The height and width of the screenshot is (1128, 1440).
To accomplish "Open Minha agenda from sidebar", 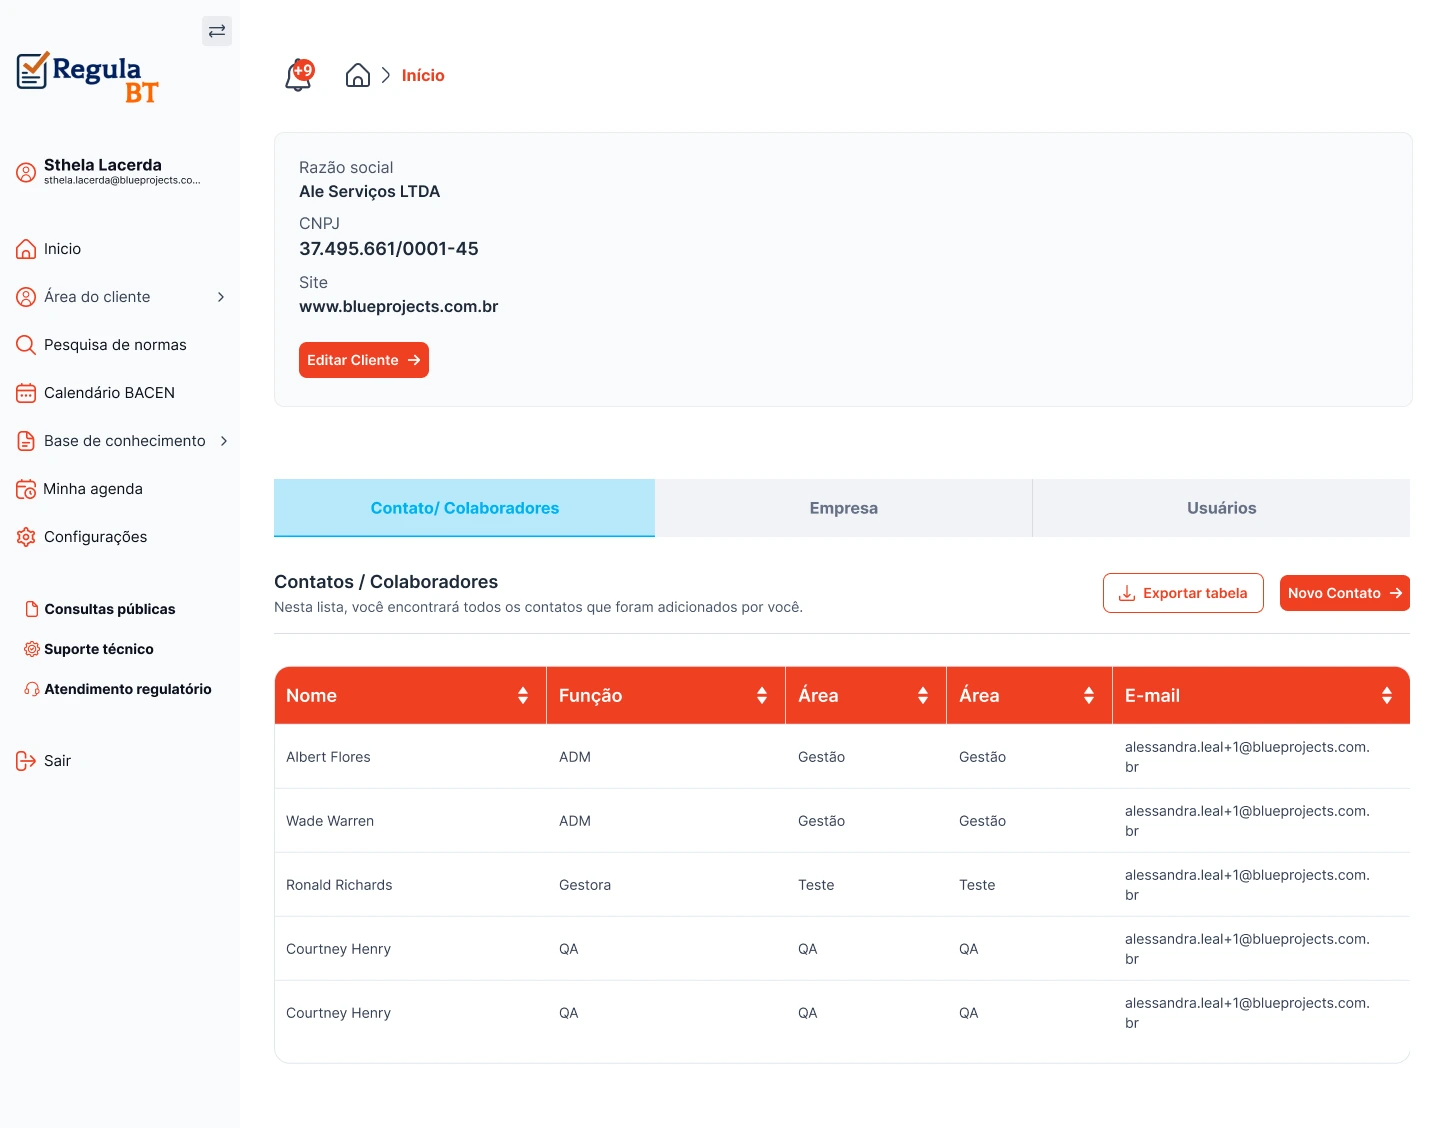I will click(x=92, y=489).
